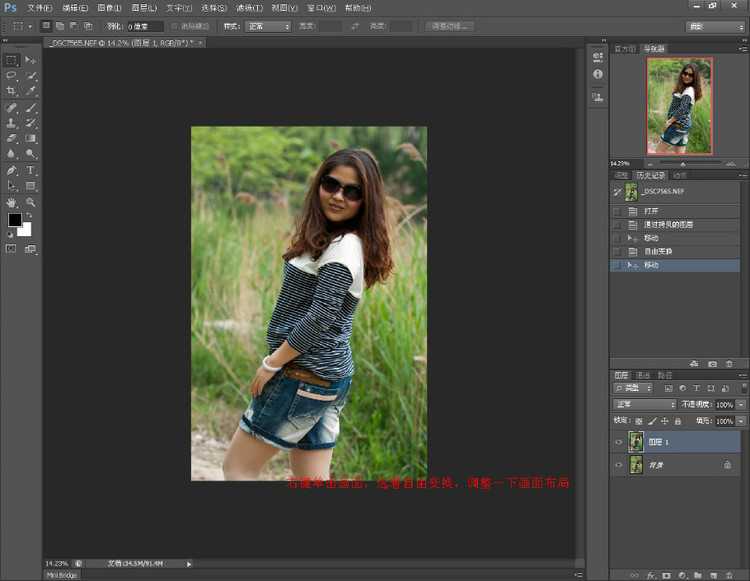Screen dimensions: 750x581
Task: Open the tool preset picker arrow
Action: coord(30,27)
